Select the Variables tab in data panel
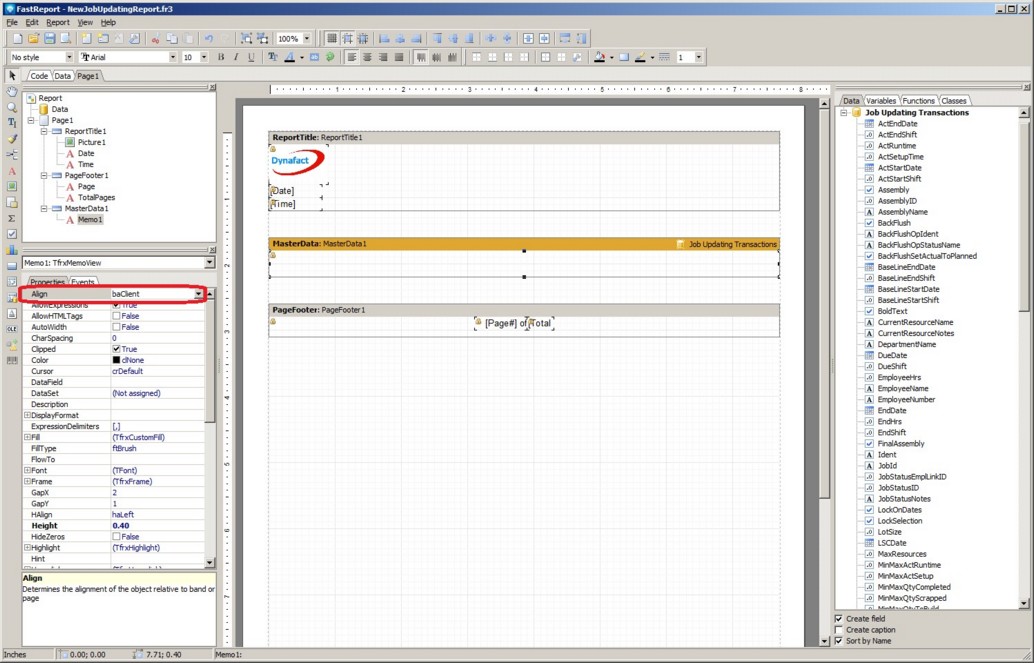1034x663 pixels. tap(881, 101)
